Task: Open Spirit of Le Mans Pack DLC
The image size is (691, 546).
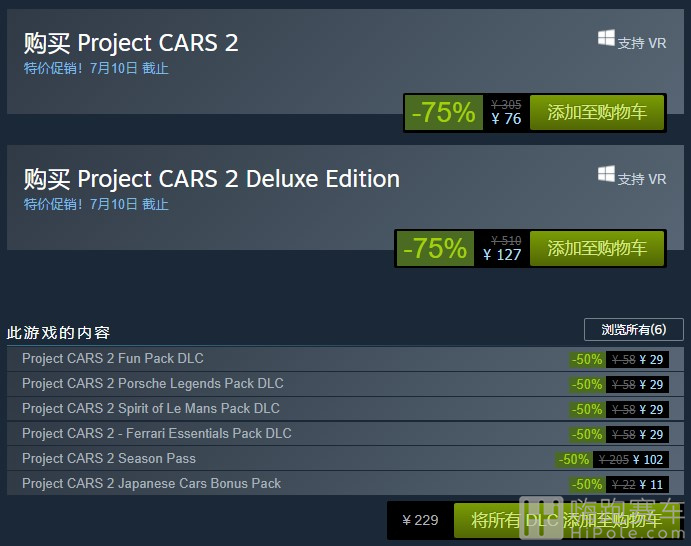Action: click(151, 409)
